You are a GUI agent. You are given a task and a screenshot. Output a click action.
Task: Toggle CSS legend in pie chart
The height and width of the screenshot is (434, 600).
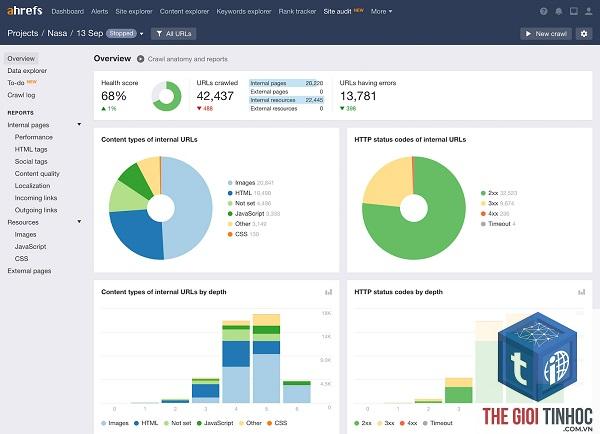click(x=243, y=234)
